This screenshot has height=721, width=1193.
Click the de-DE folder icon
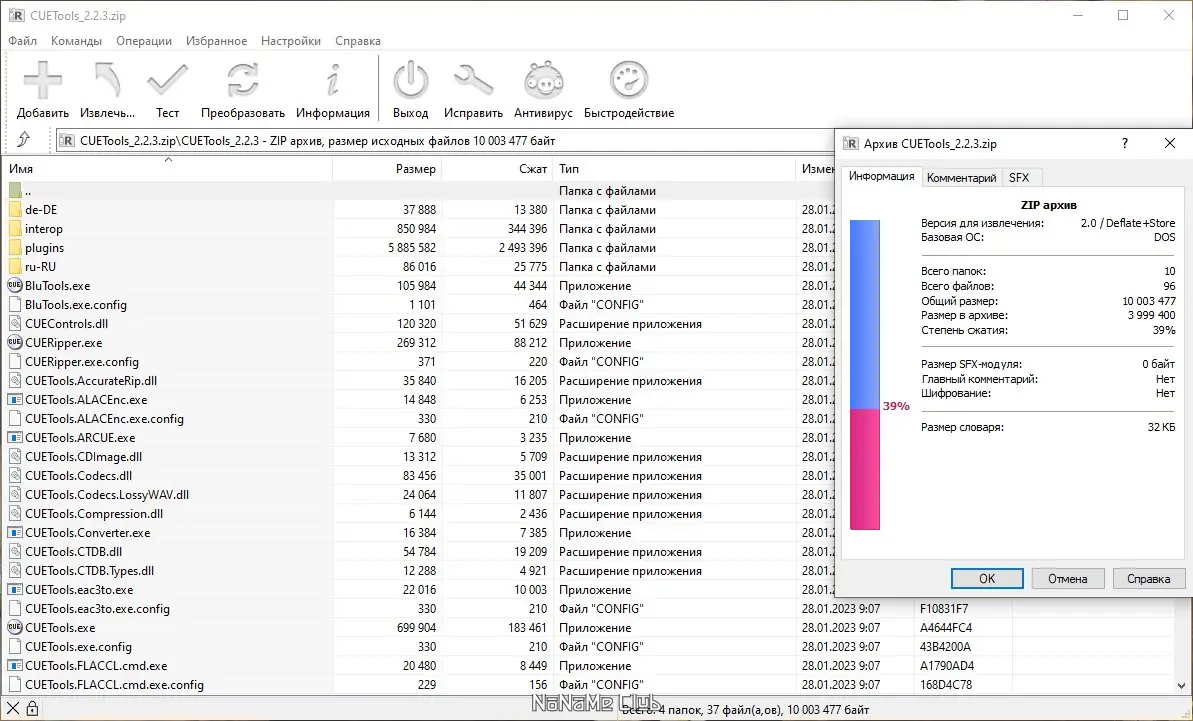15,210
